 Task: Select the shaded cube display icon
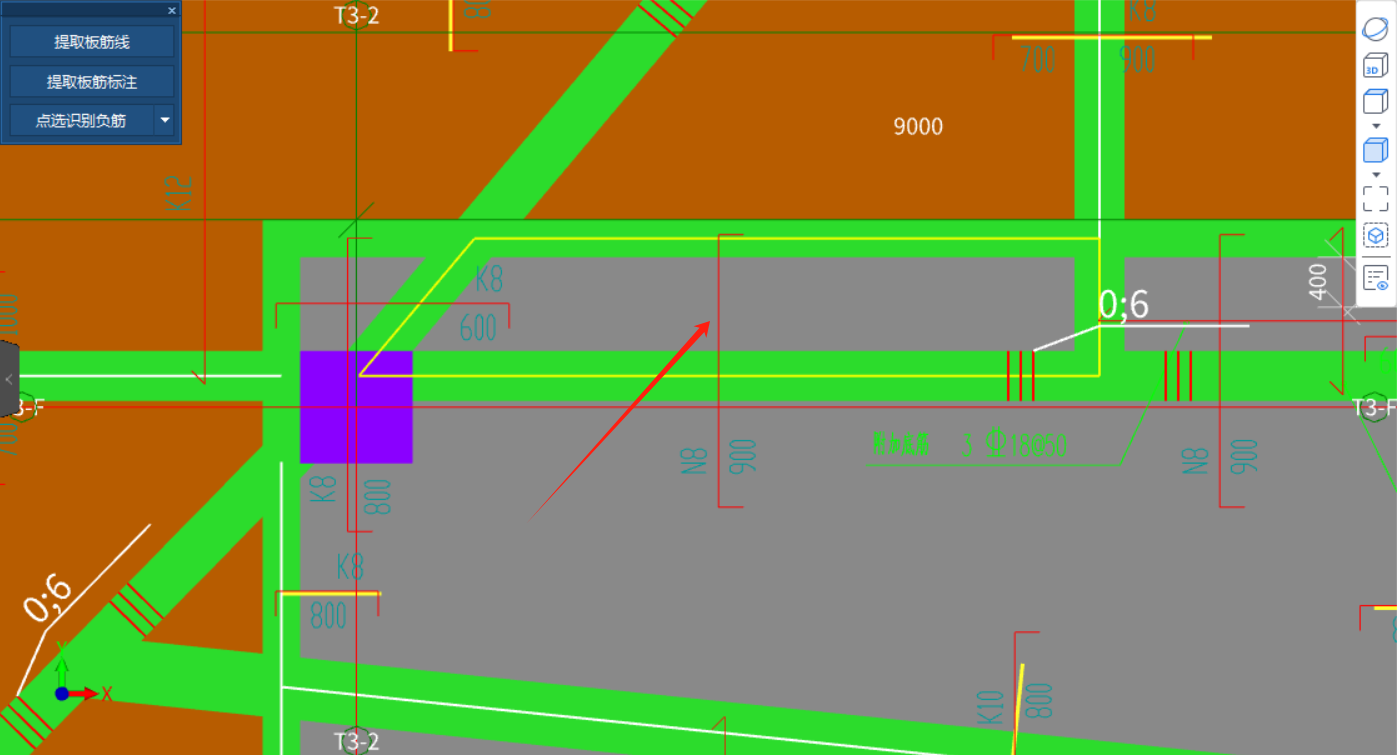[1376, 150]
